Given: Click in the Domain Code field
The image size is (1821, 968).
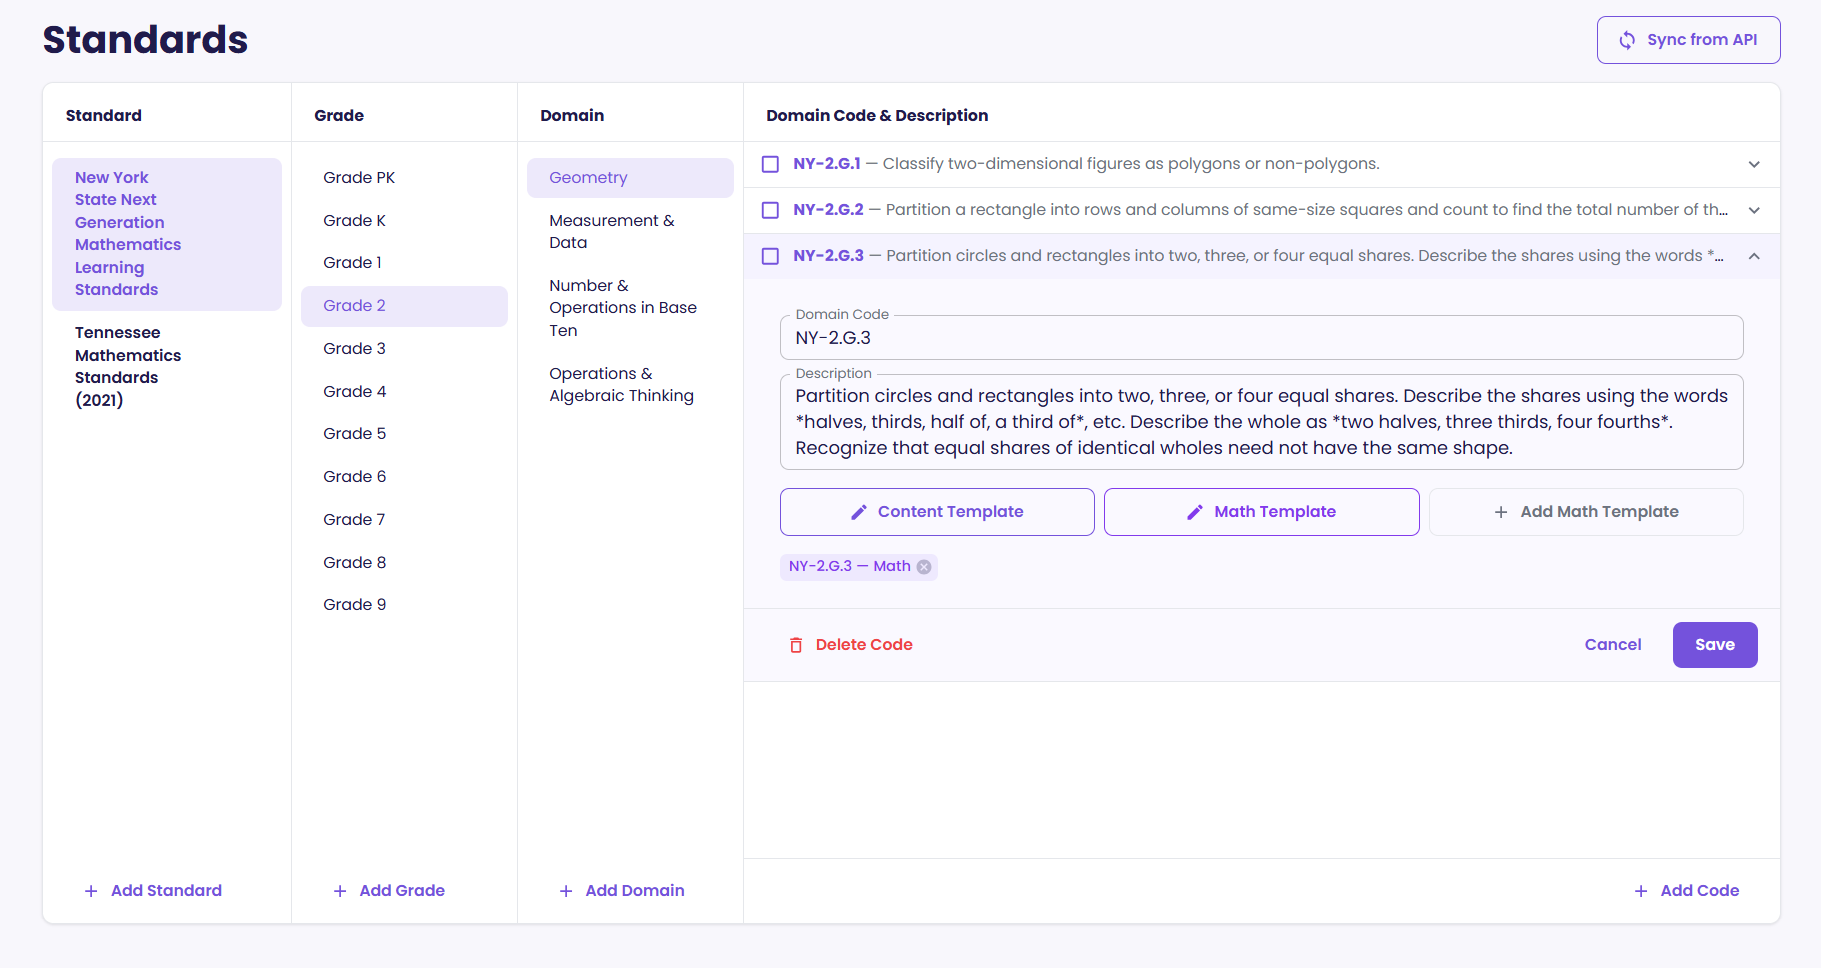Looking at the screenshot, I should pyautogui.click(x=1261, y=338).
